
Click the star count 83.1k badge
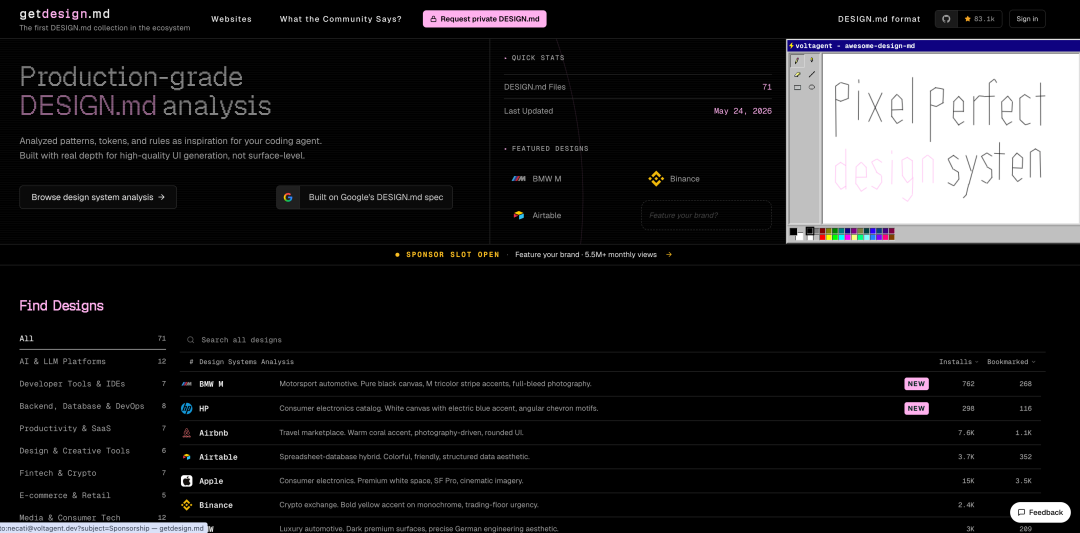(x=979, y=19)
